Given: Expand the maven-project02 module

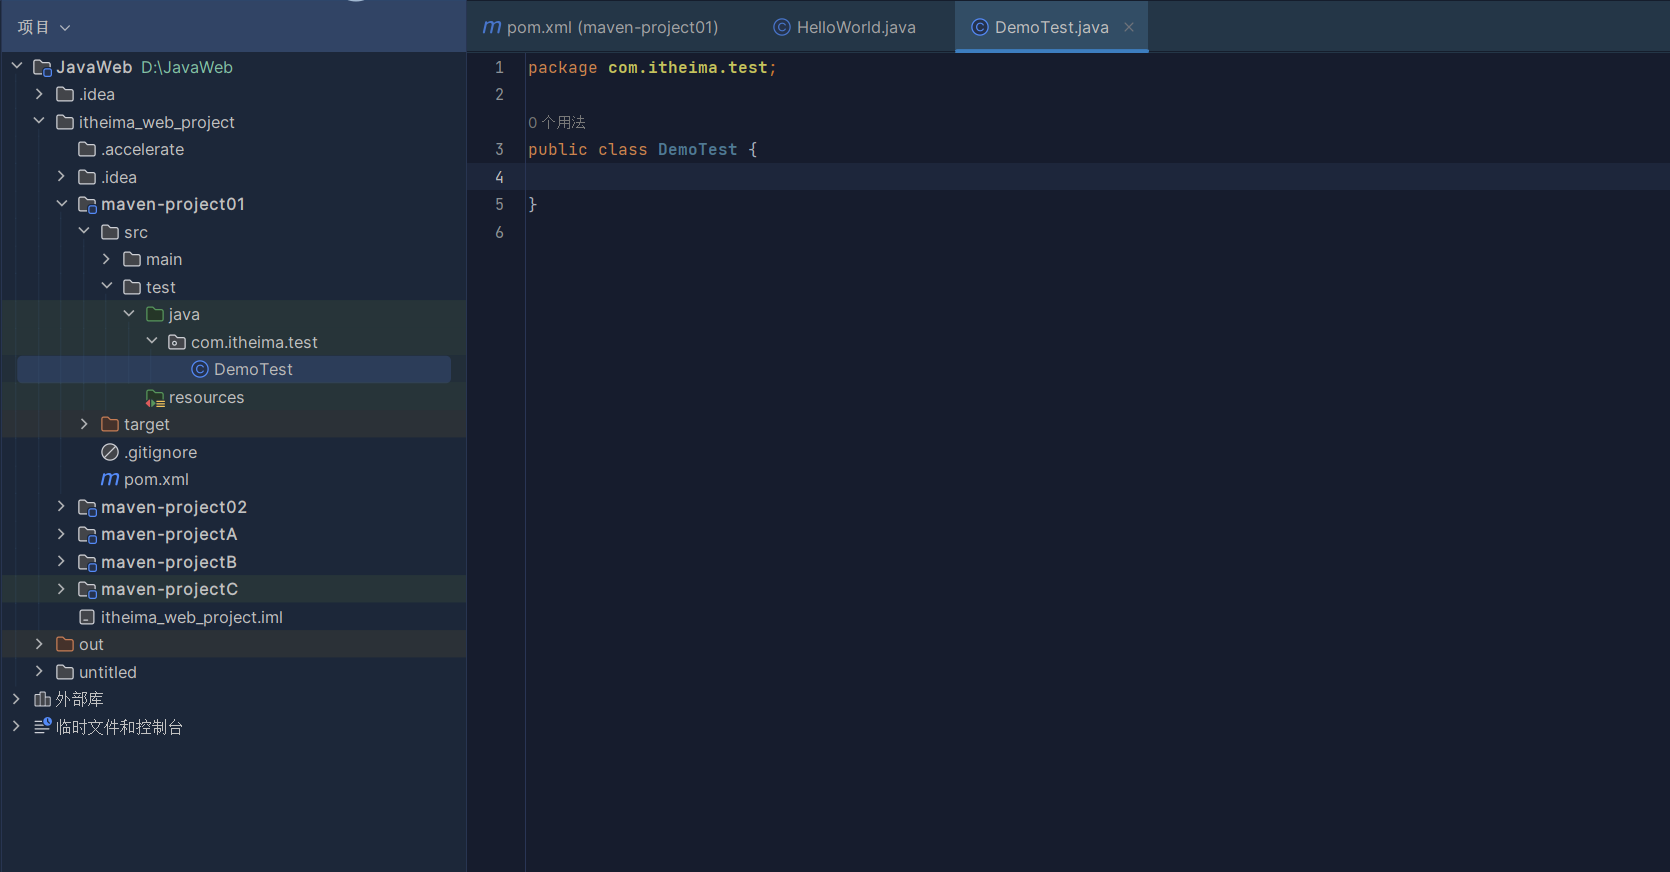Looking at the screenshot, I should 61,506.
